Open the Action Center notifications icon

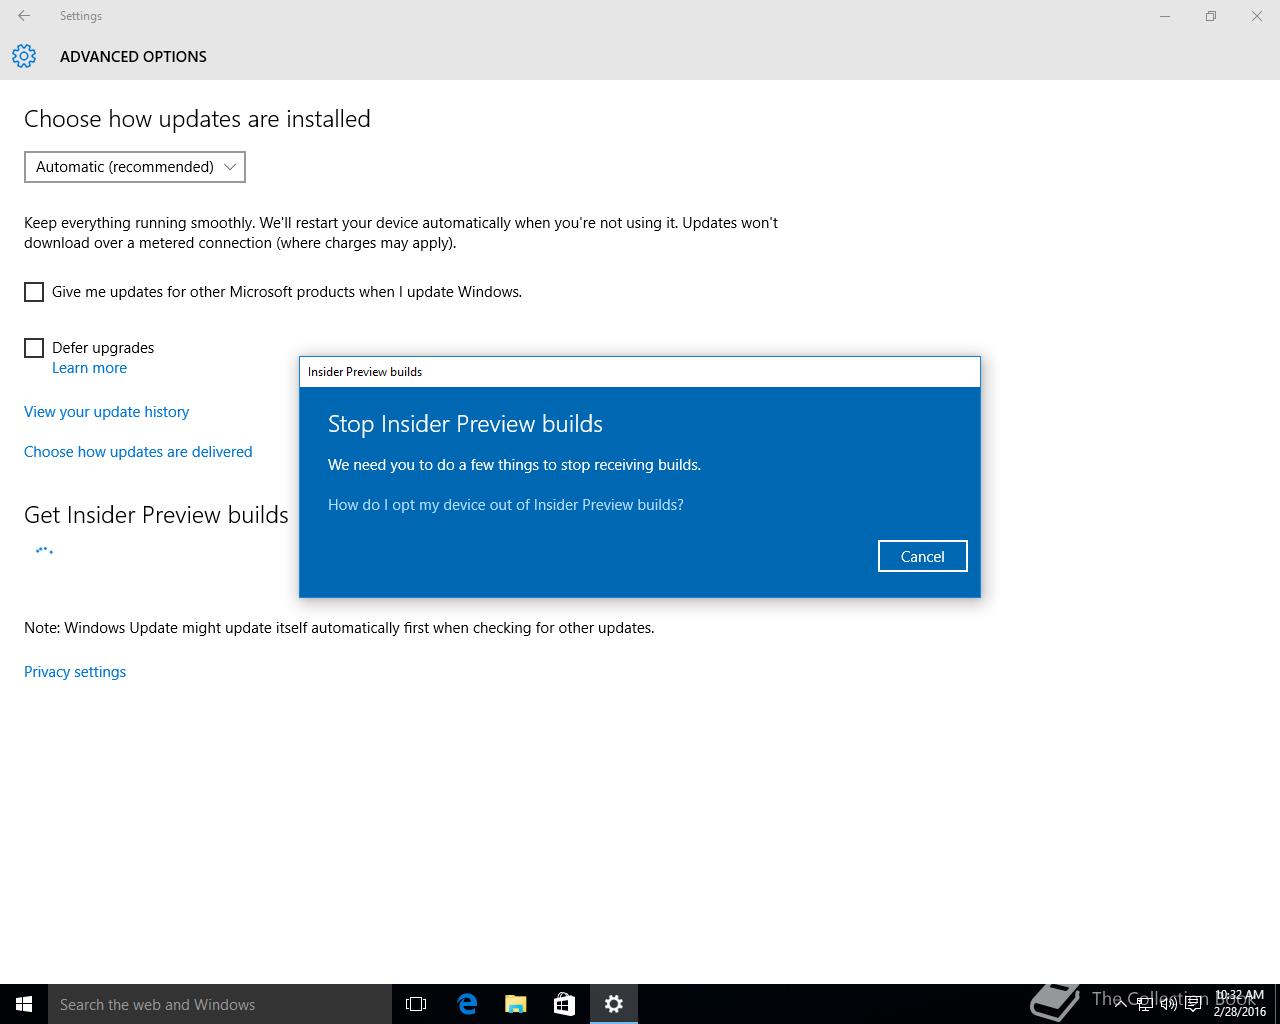click(x=1193, y=1004)
